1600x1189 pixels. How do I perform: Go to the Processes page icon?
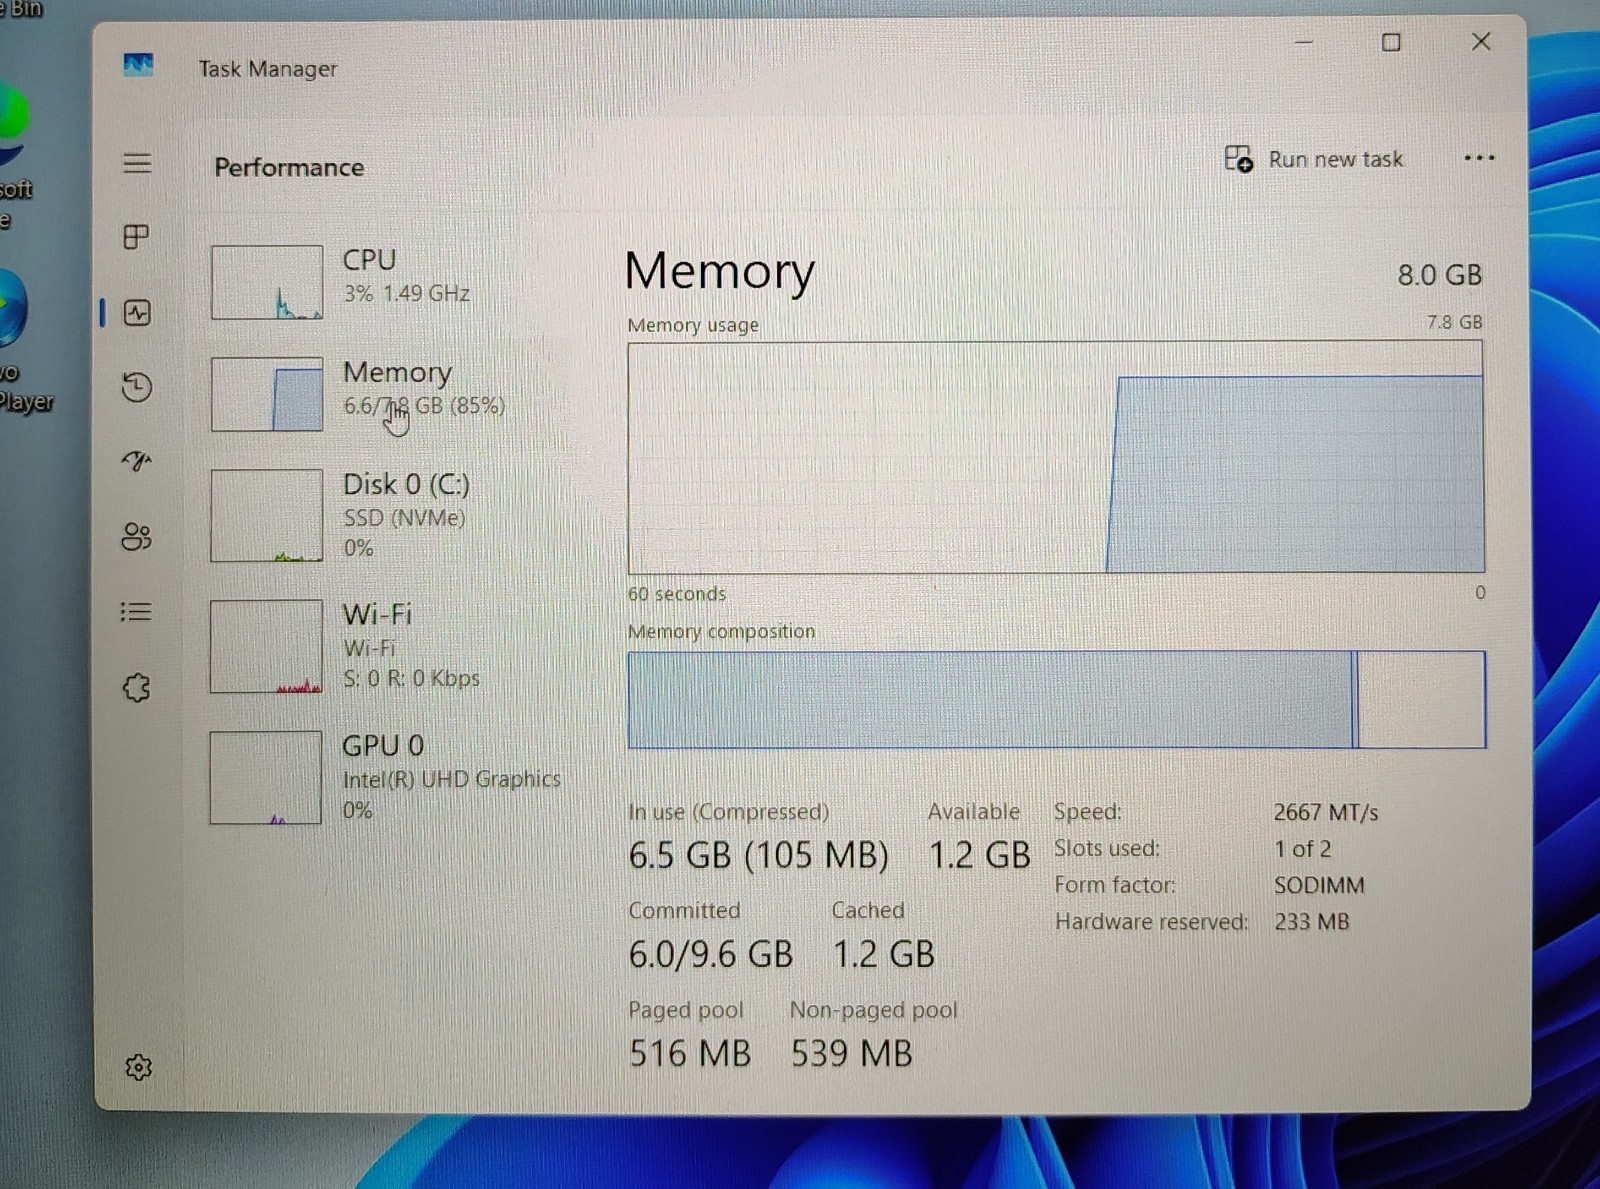tap(136, 237)
